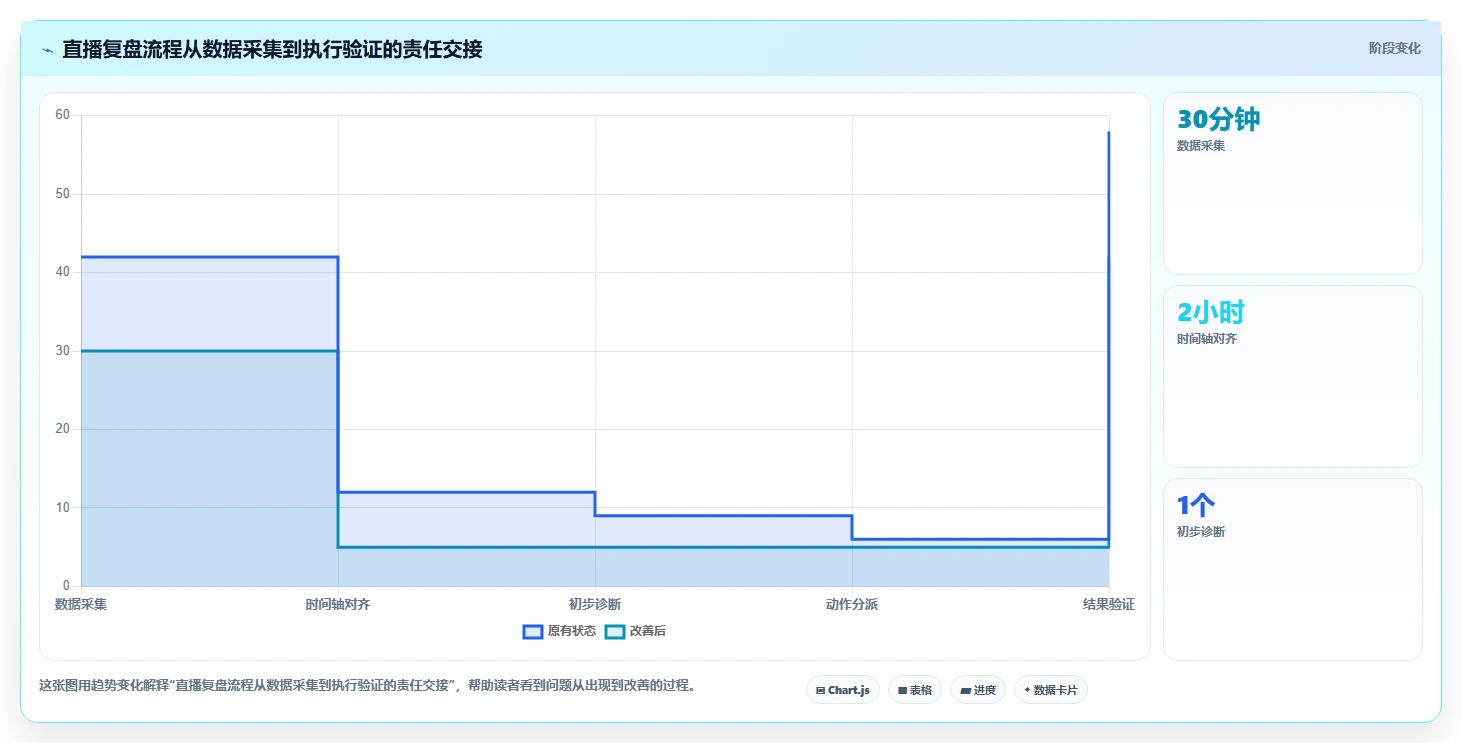Select the 表格 tag pill
This screenshot has width=1462, height=743.
[915, 690]
